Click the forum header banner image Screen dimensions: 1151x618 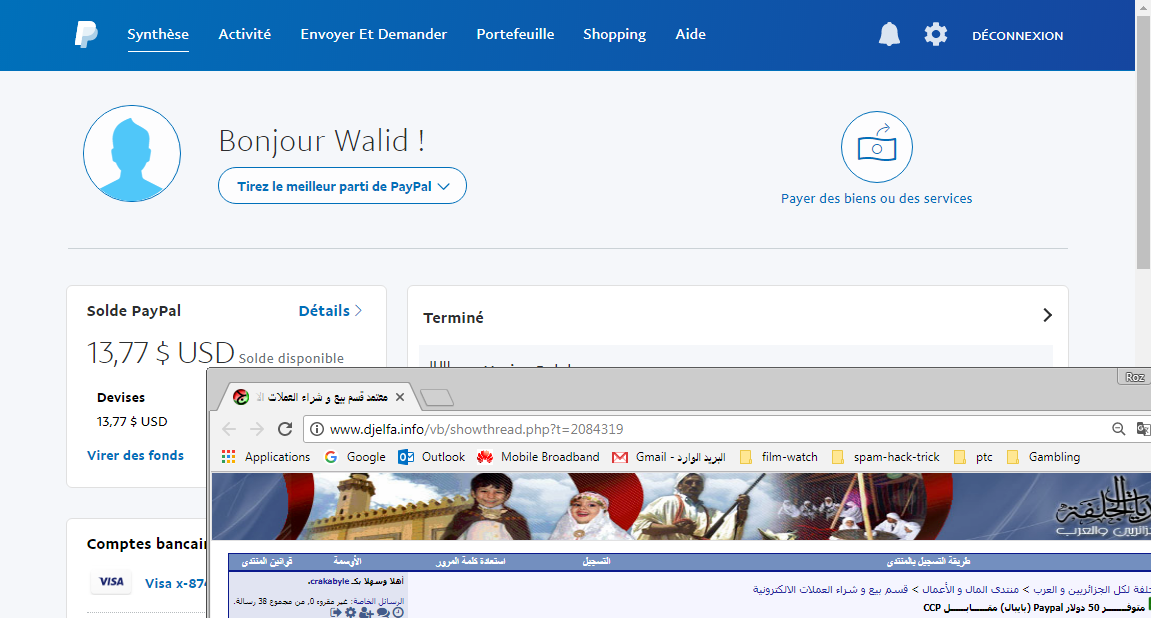point(681,506)
